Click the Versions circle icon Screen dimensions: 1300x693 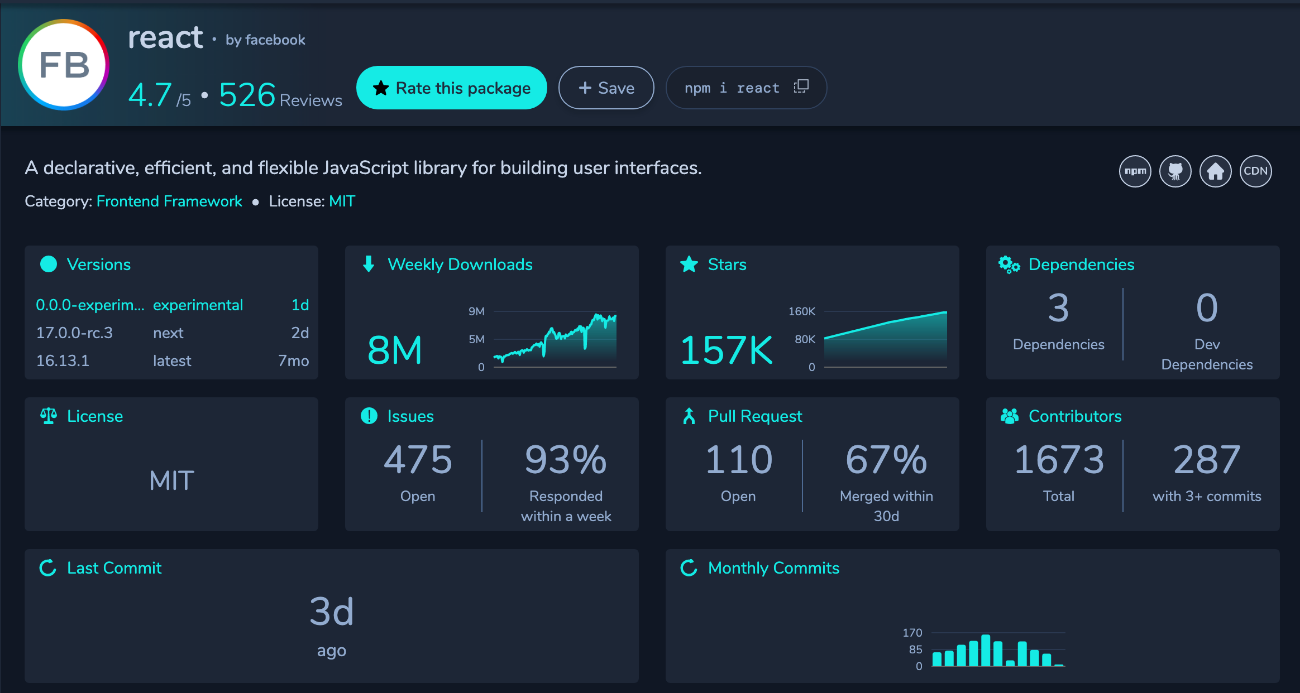point(48,265)
